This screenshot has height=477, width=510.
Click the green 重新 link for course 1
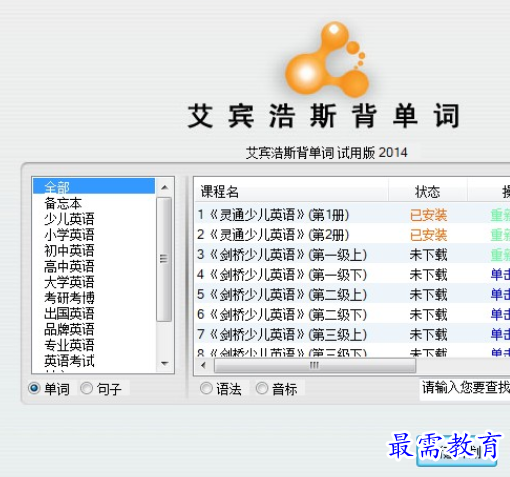click(x=500, y=215)
